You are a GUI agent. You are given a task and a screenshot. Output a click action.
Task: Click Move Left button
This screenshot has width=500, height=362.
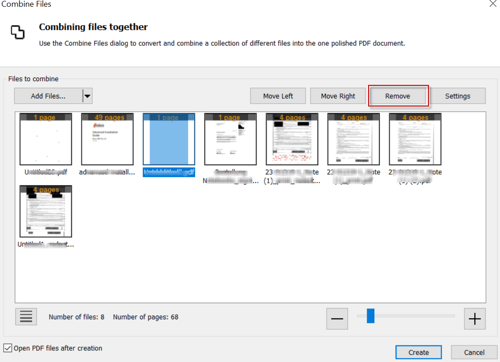coord(278,96)
